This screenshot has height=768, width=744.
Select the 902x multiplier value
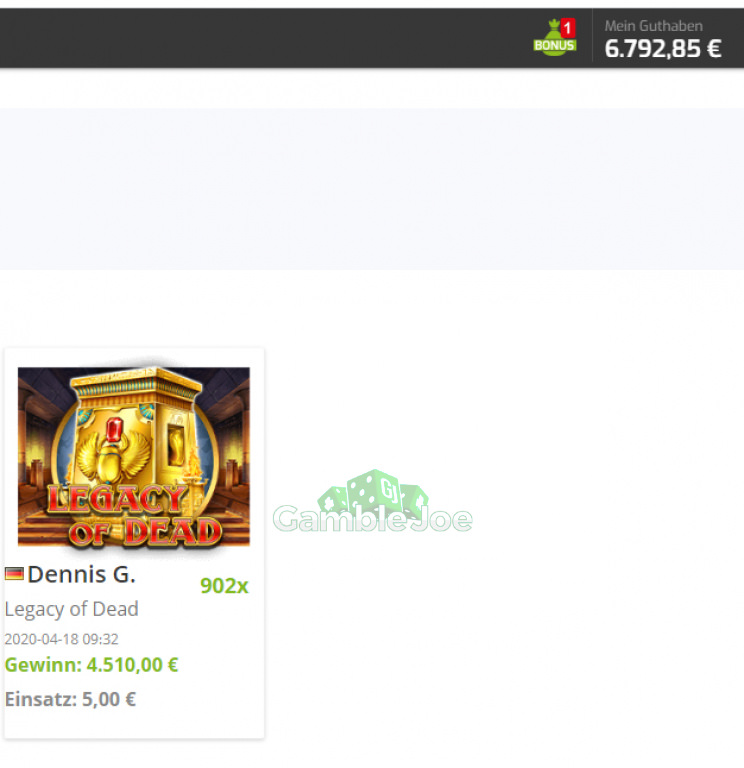pyautogui.click(x=224, y=586)
